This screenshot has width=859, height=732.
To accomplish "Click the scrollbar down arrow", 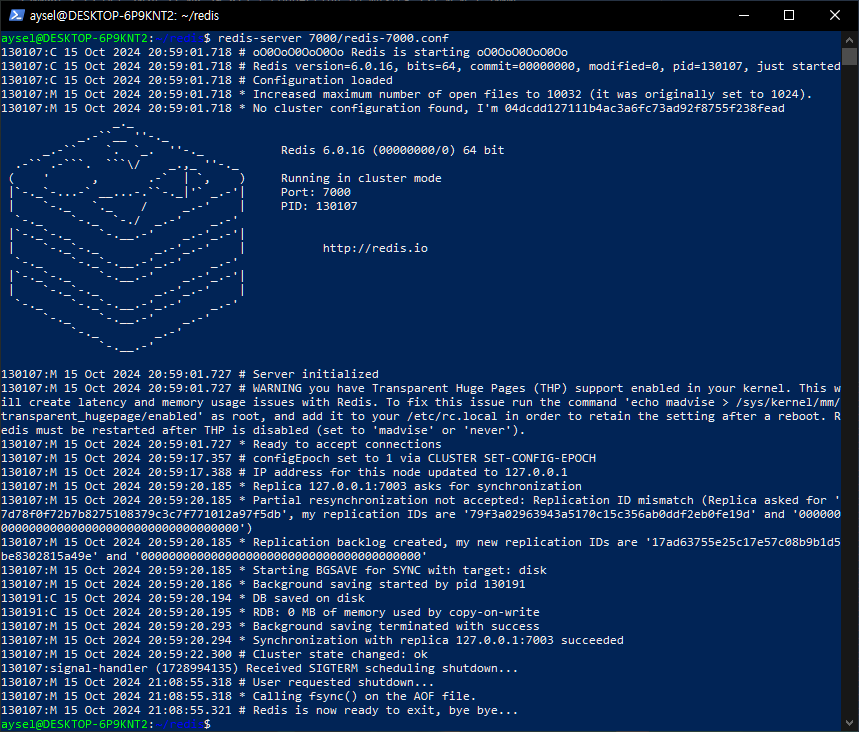I will pos(849,722).
